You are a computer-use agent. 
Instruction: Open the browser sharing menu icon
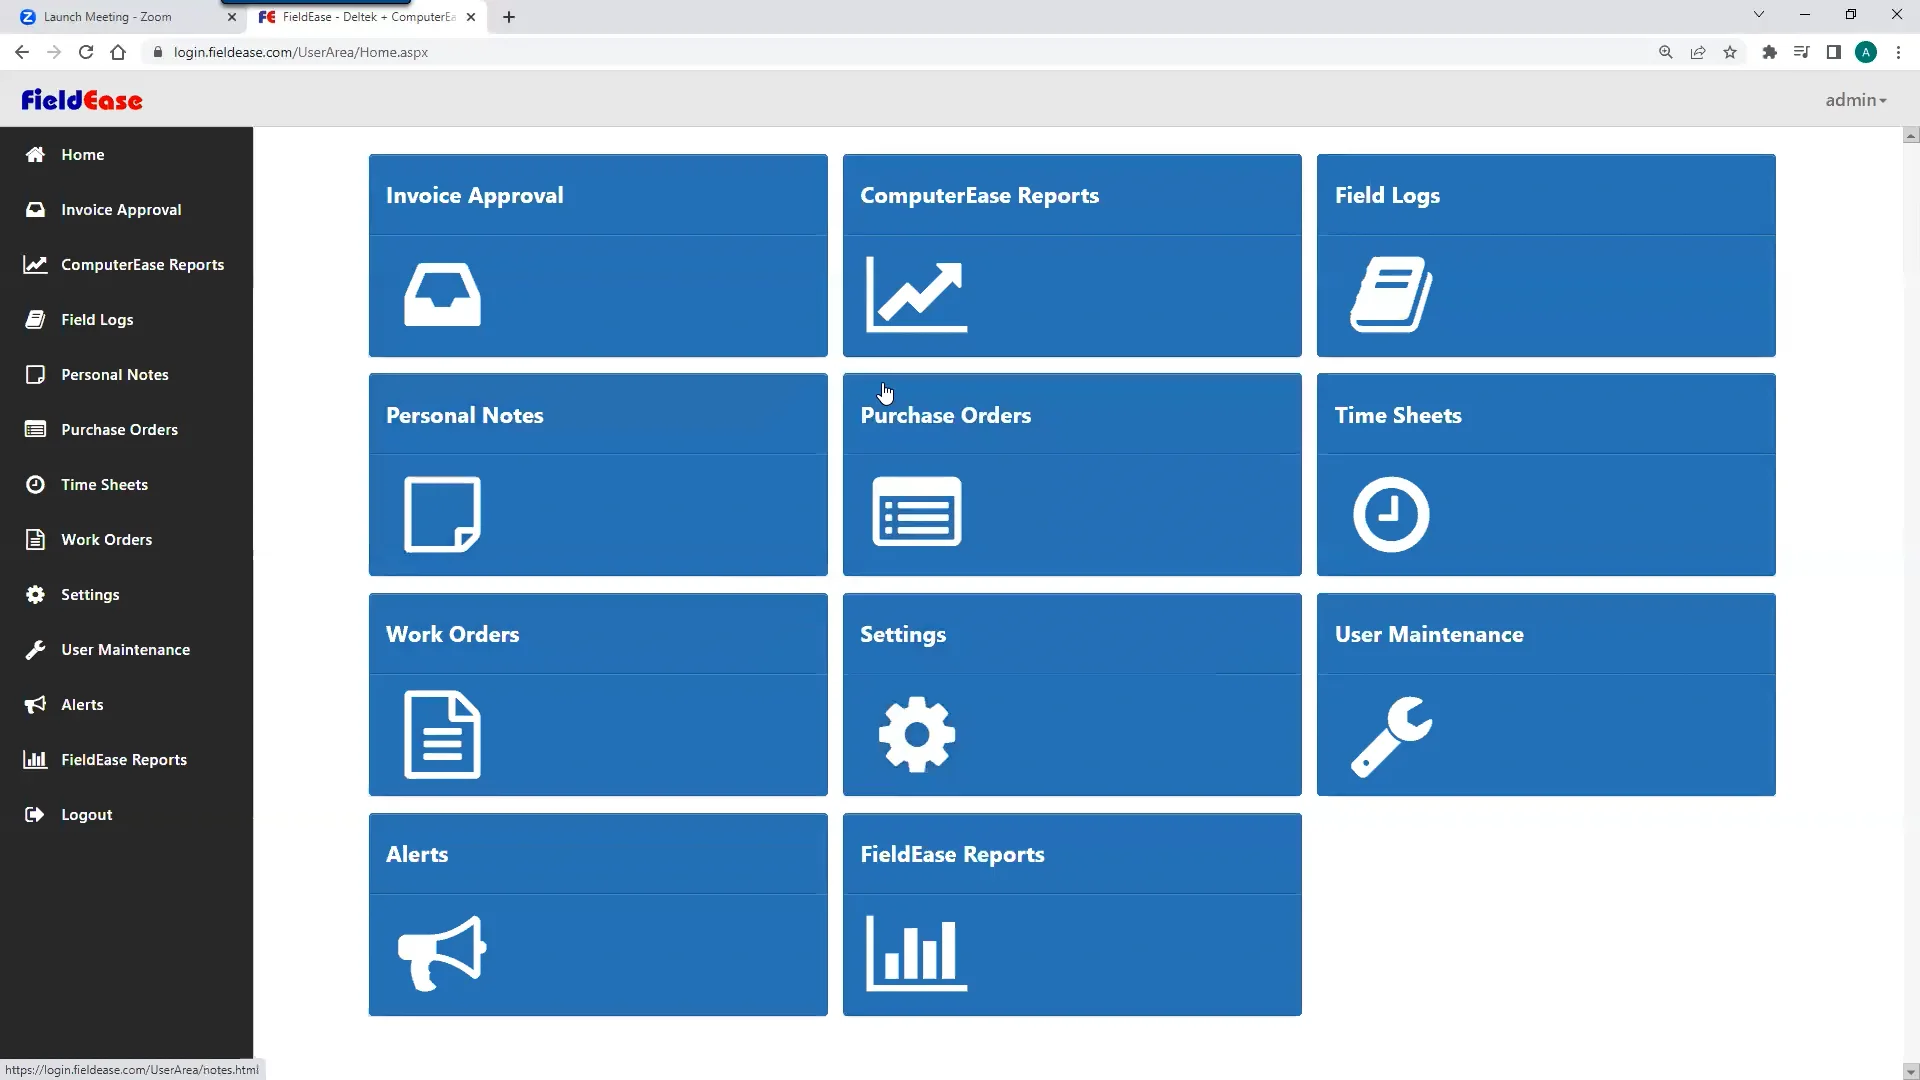click(x=1698, y=52)
